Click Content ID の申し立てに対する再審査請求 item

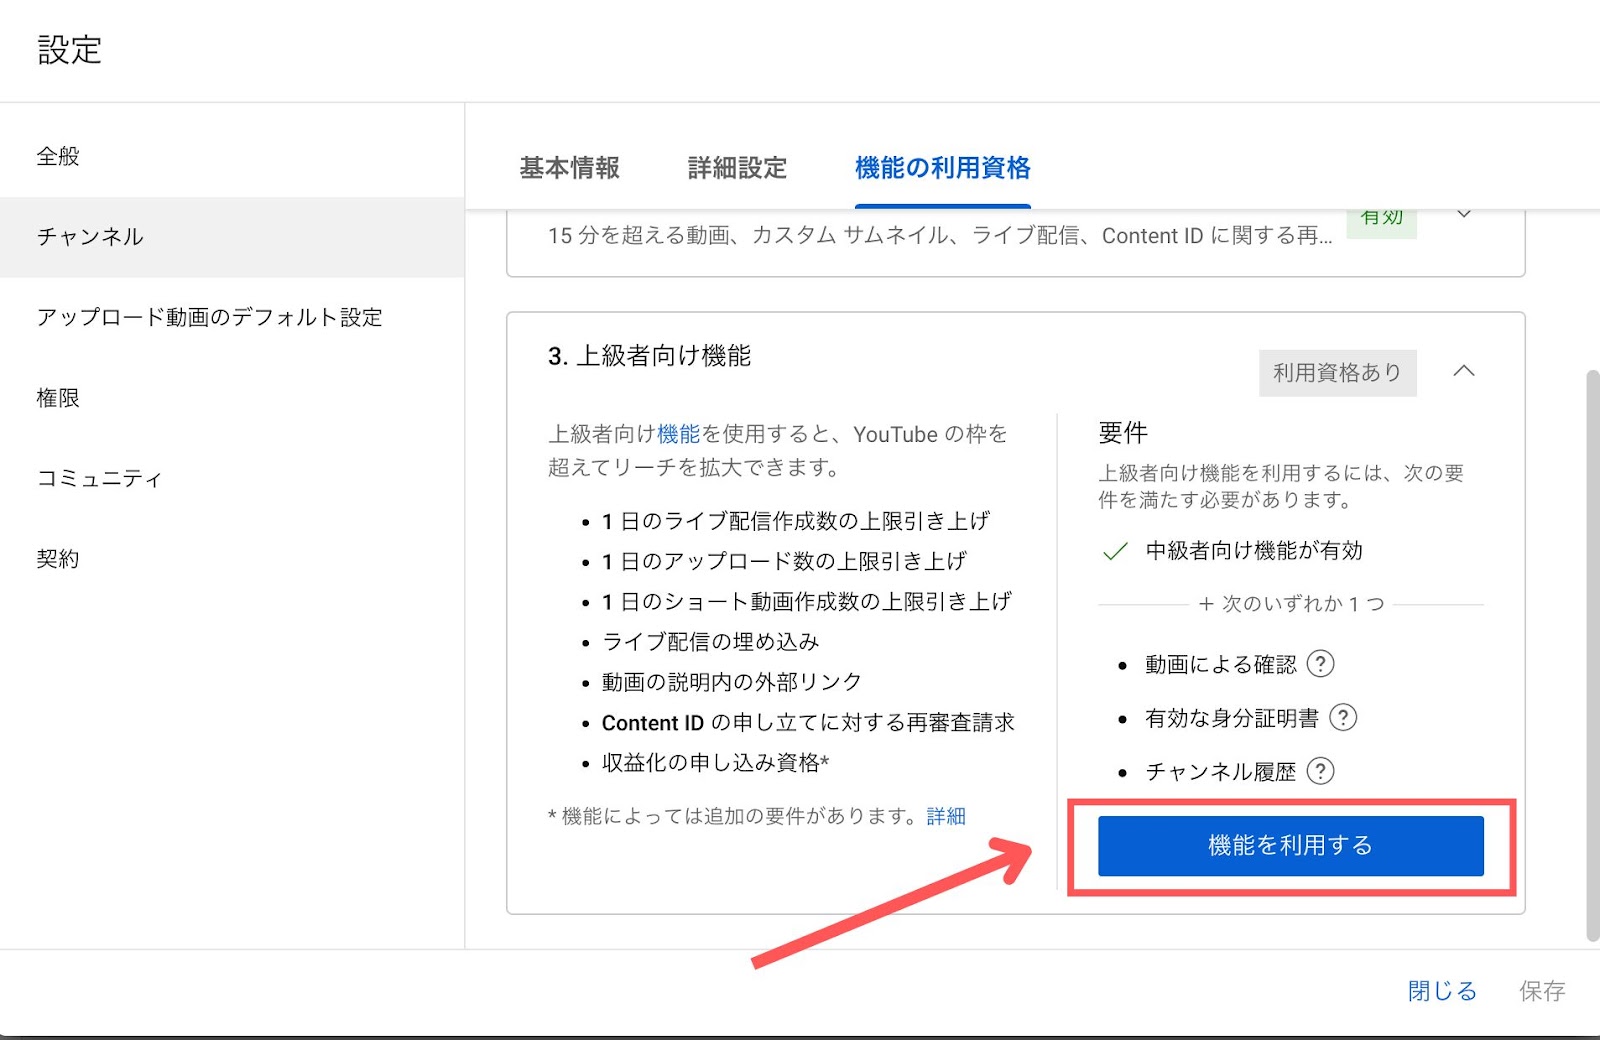click(808, 723)
